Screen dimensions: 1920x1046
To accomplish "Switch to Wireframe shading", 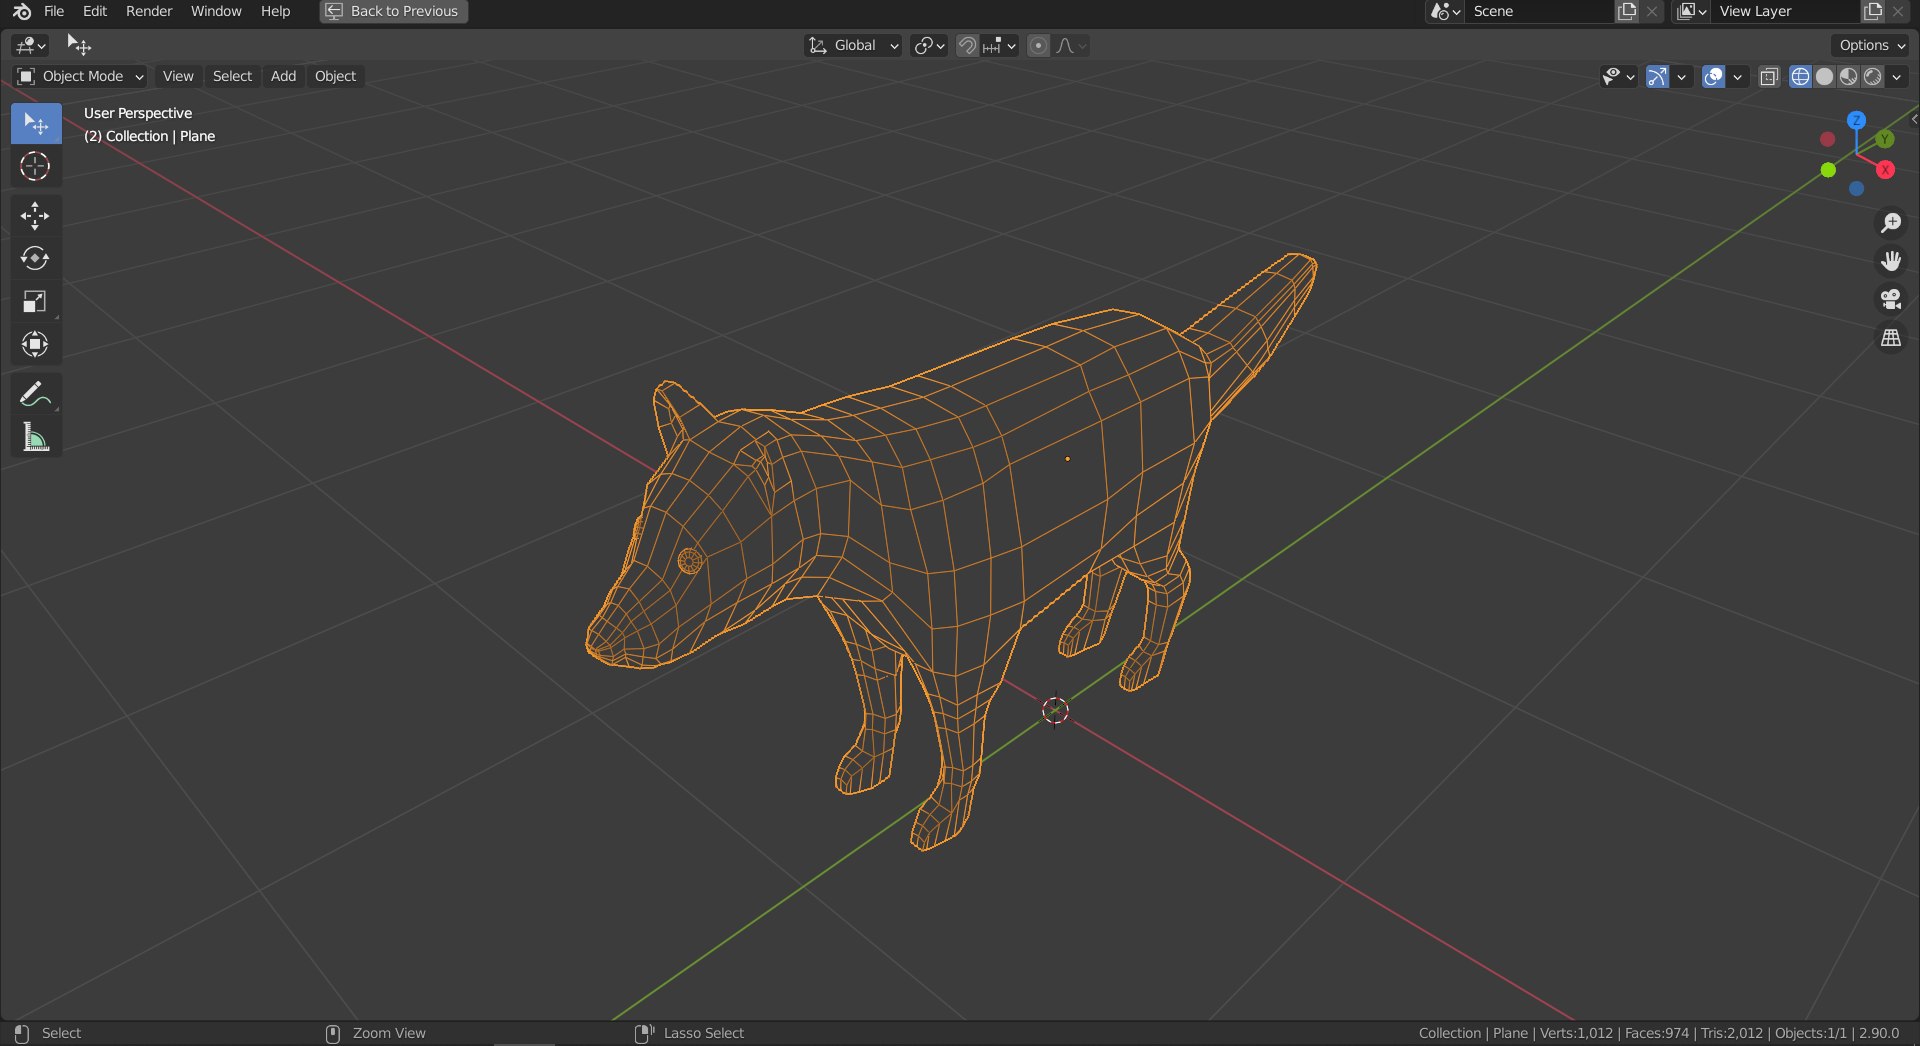I will click(1800, 76).
